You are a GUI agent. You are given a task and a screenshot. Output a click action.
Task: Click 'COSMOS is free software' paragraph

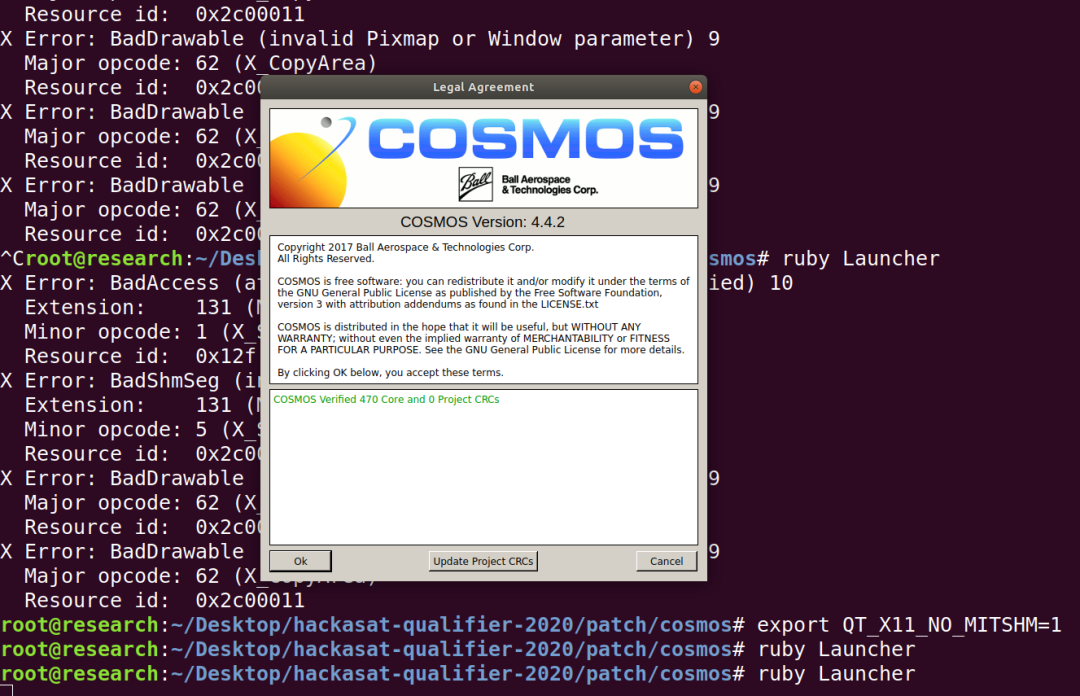pyautogui.click(x=483, y=292)
